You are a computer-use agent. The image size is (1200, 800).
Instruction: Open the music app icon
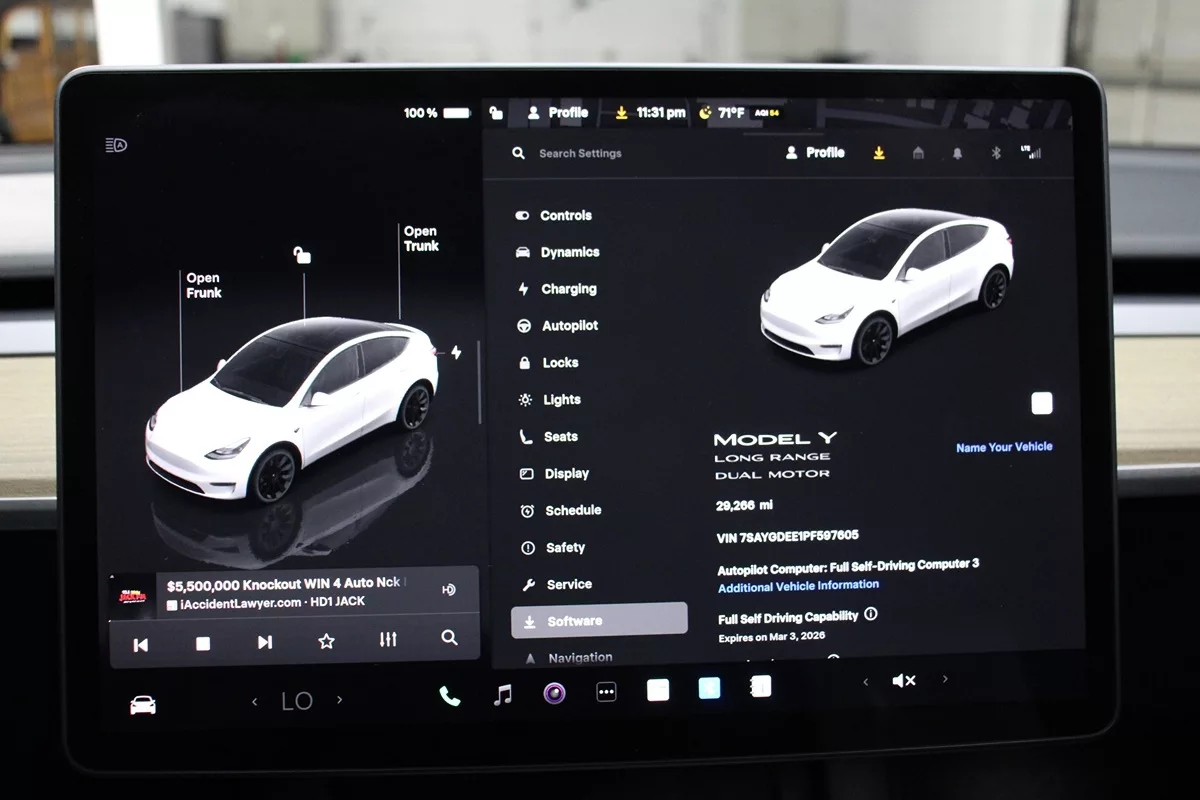point(503,694)
